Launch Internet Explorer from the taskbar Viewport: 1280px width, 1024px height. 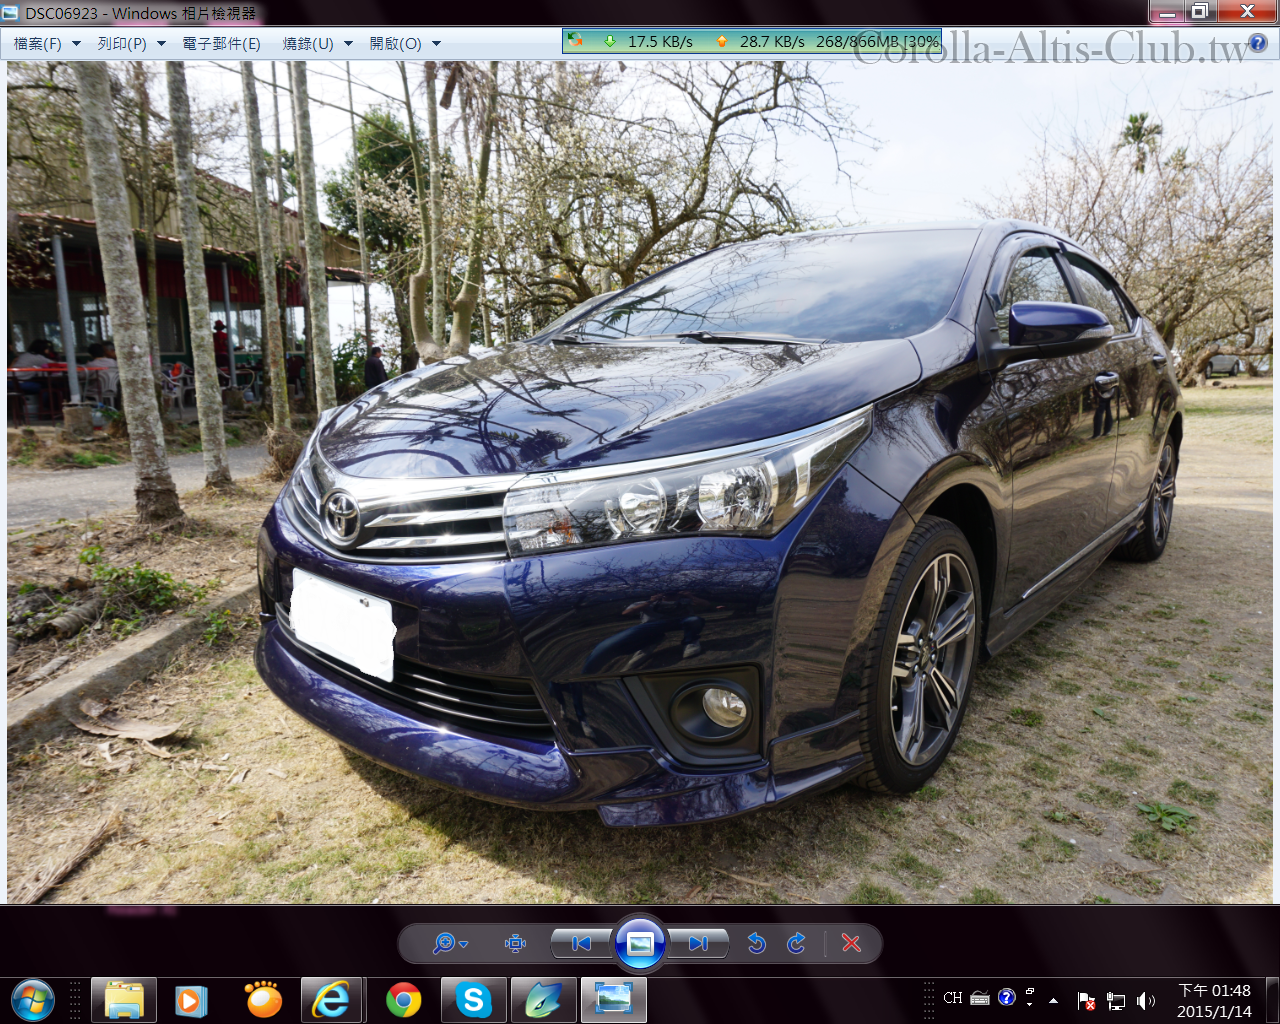[x=332, y=1000]
